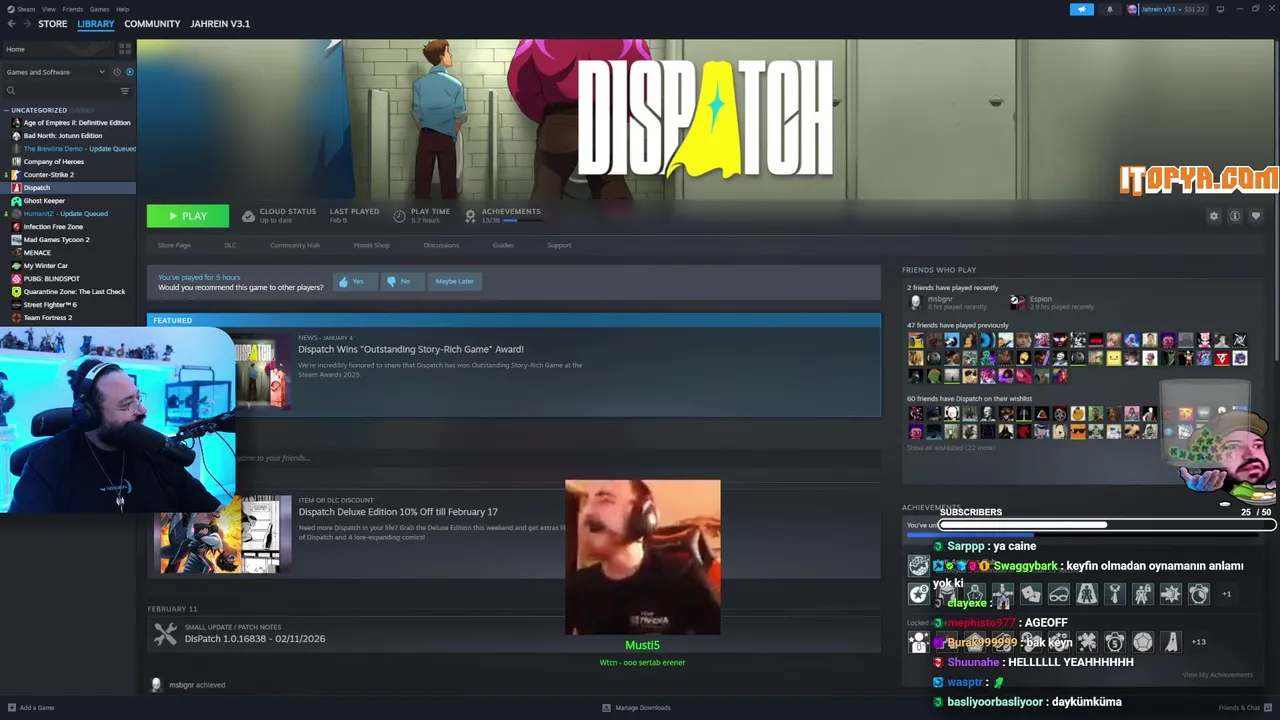Open advanced library filter options
The height and width of the screenshot is (720, 1280).
tap(125, 91)
